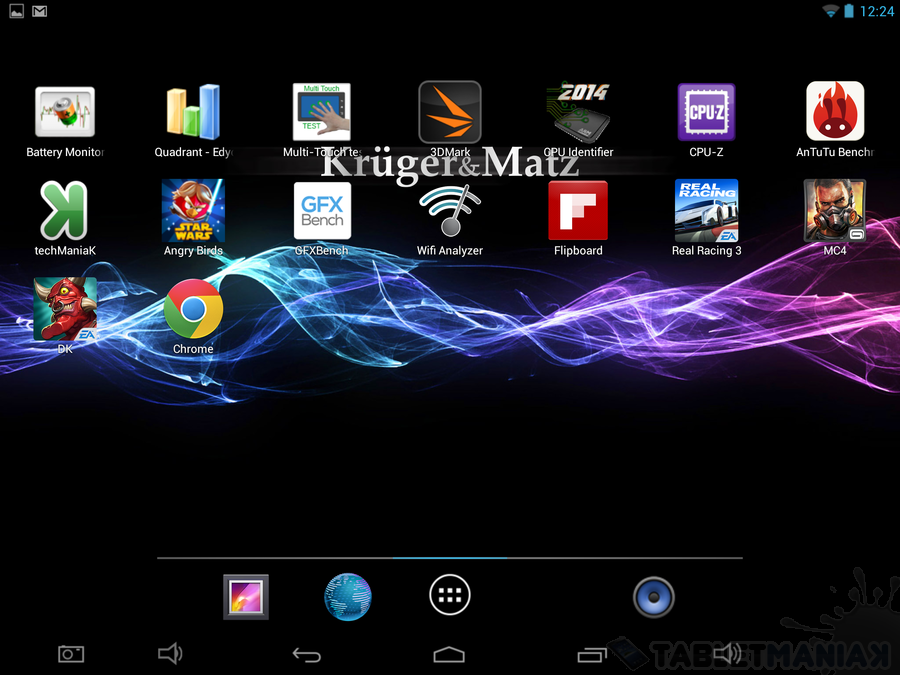Tap the volume down navigation button
Screen dimensions: 900x675
tap(170, 654)
